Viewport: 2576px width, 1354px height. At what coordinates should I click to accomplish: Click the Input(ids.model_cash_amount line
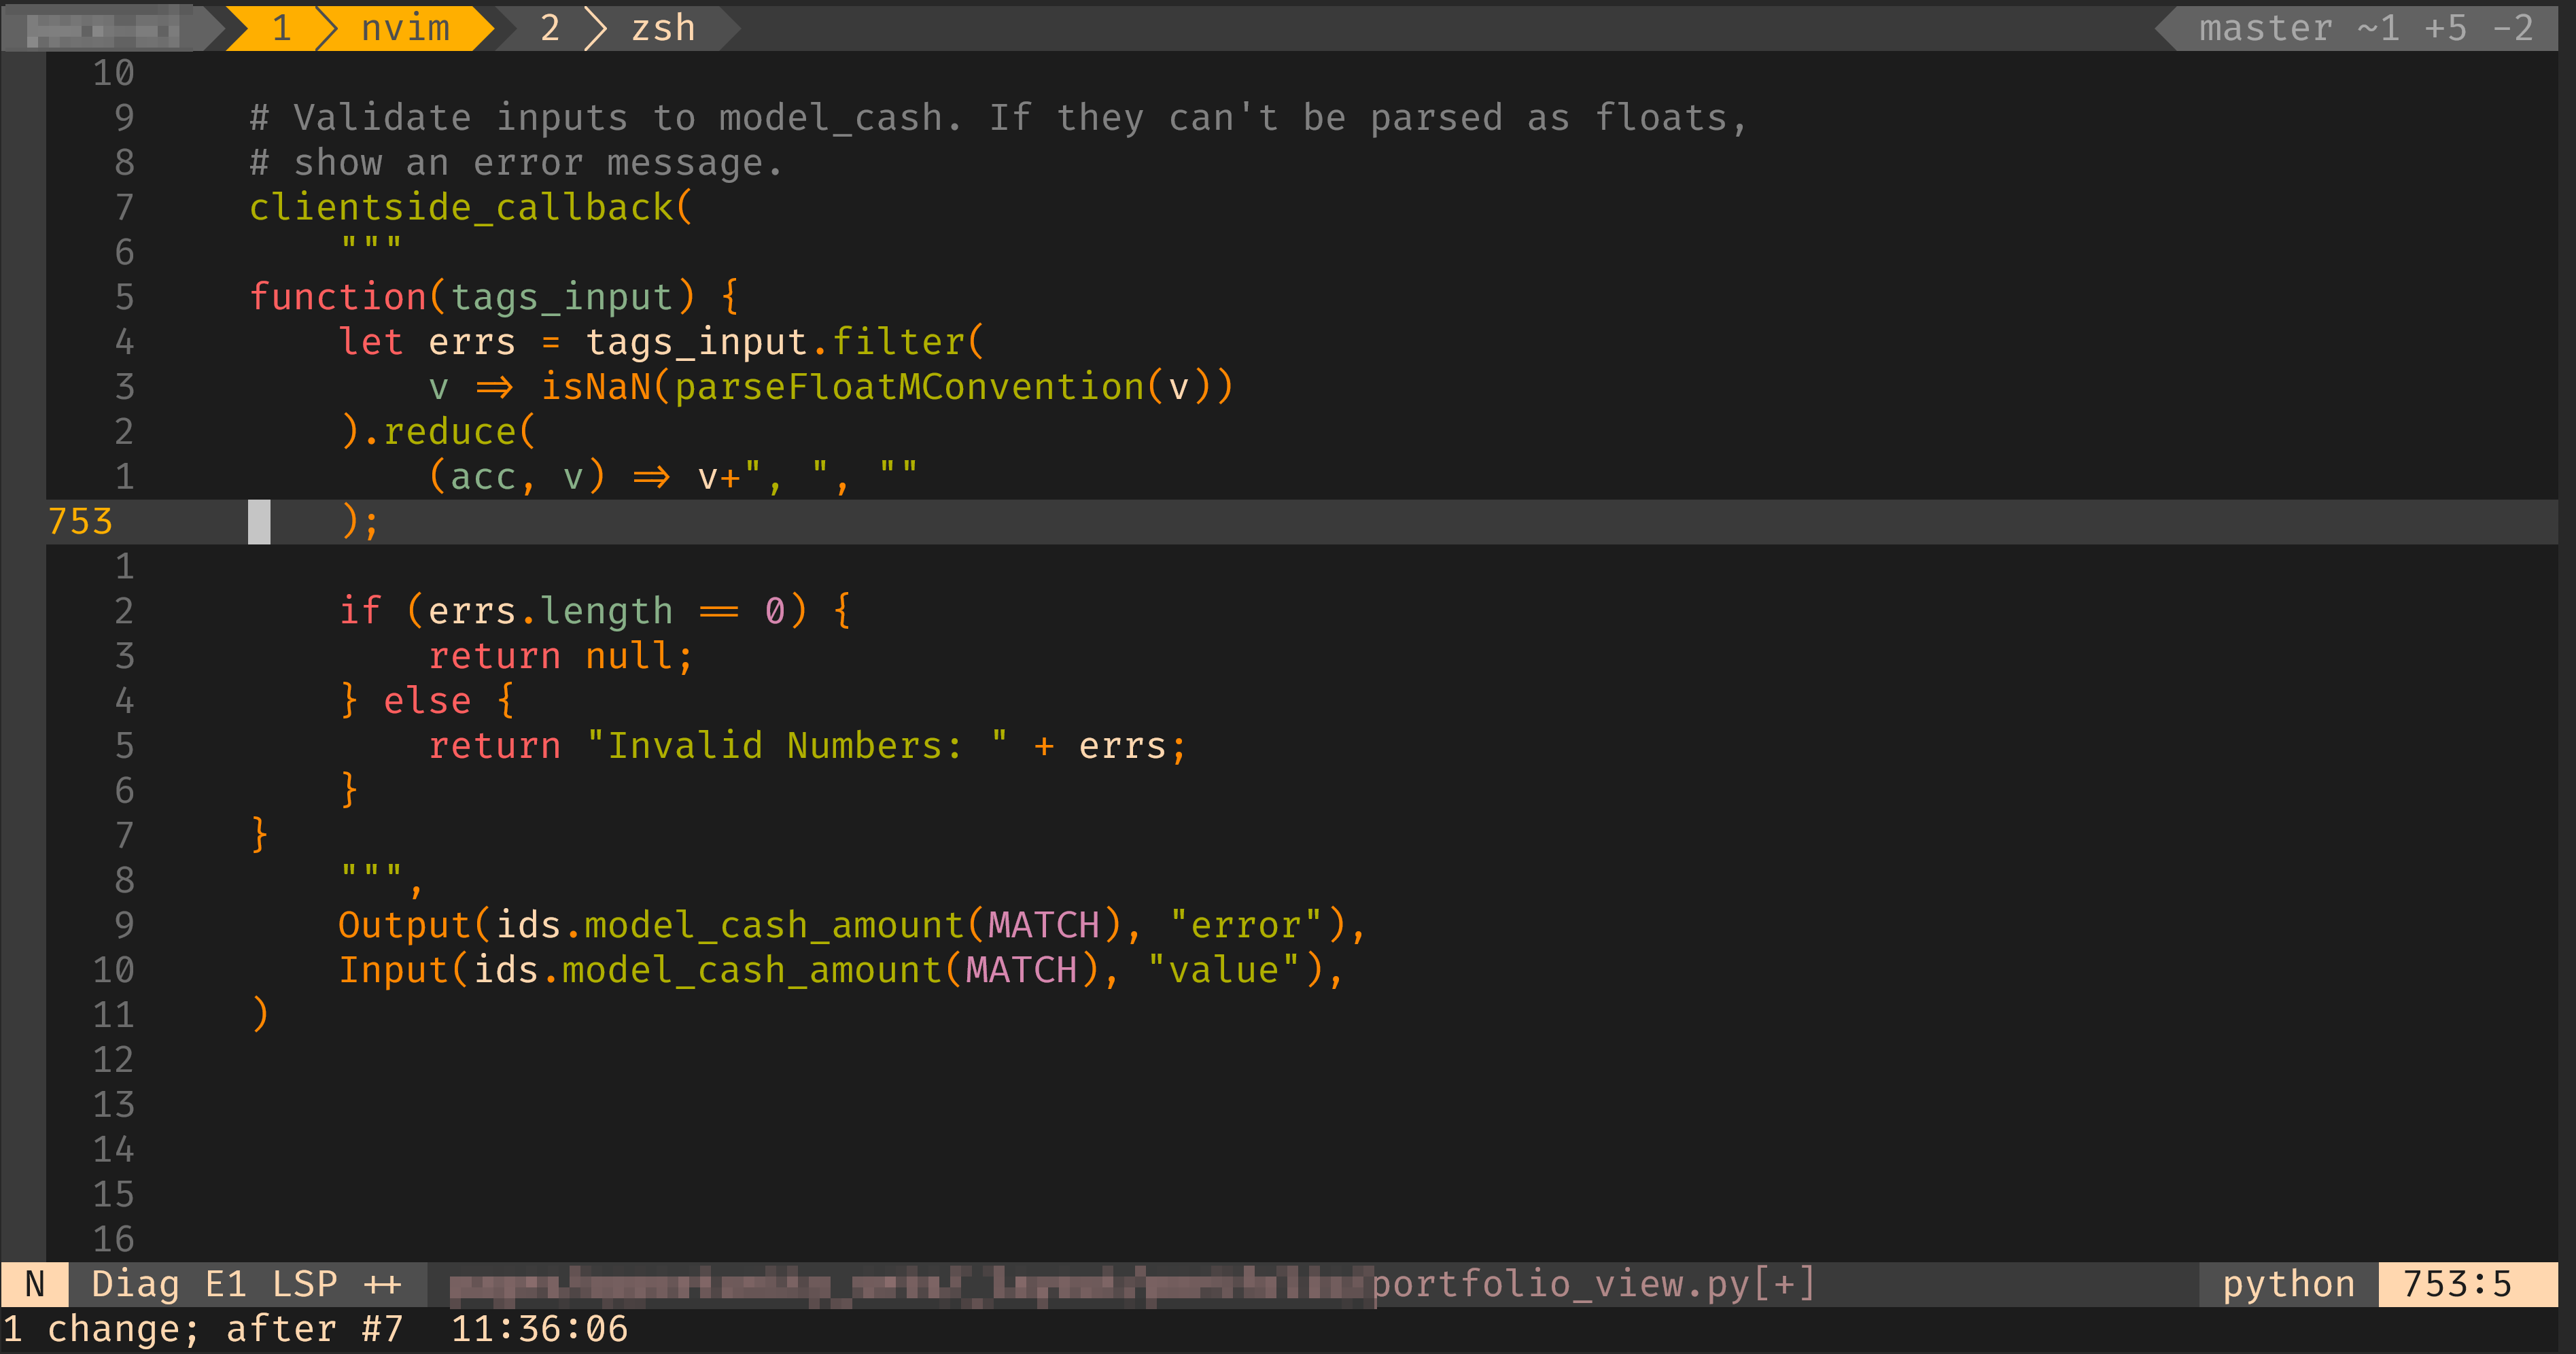pos(840,970)
